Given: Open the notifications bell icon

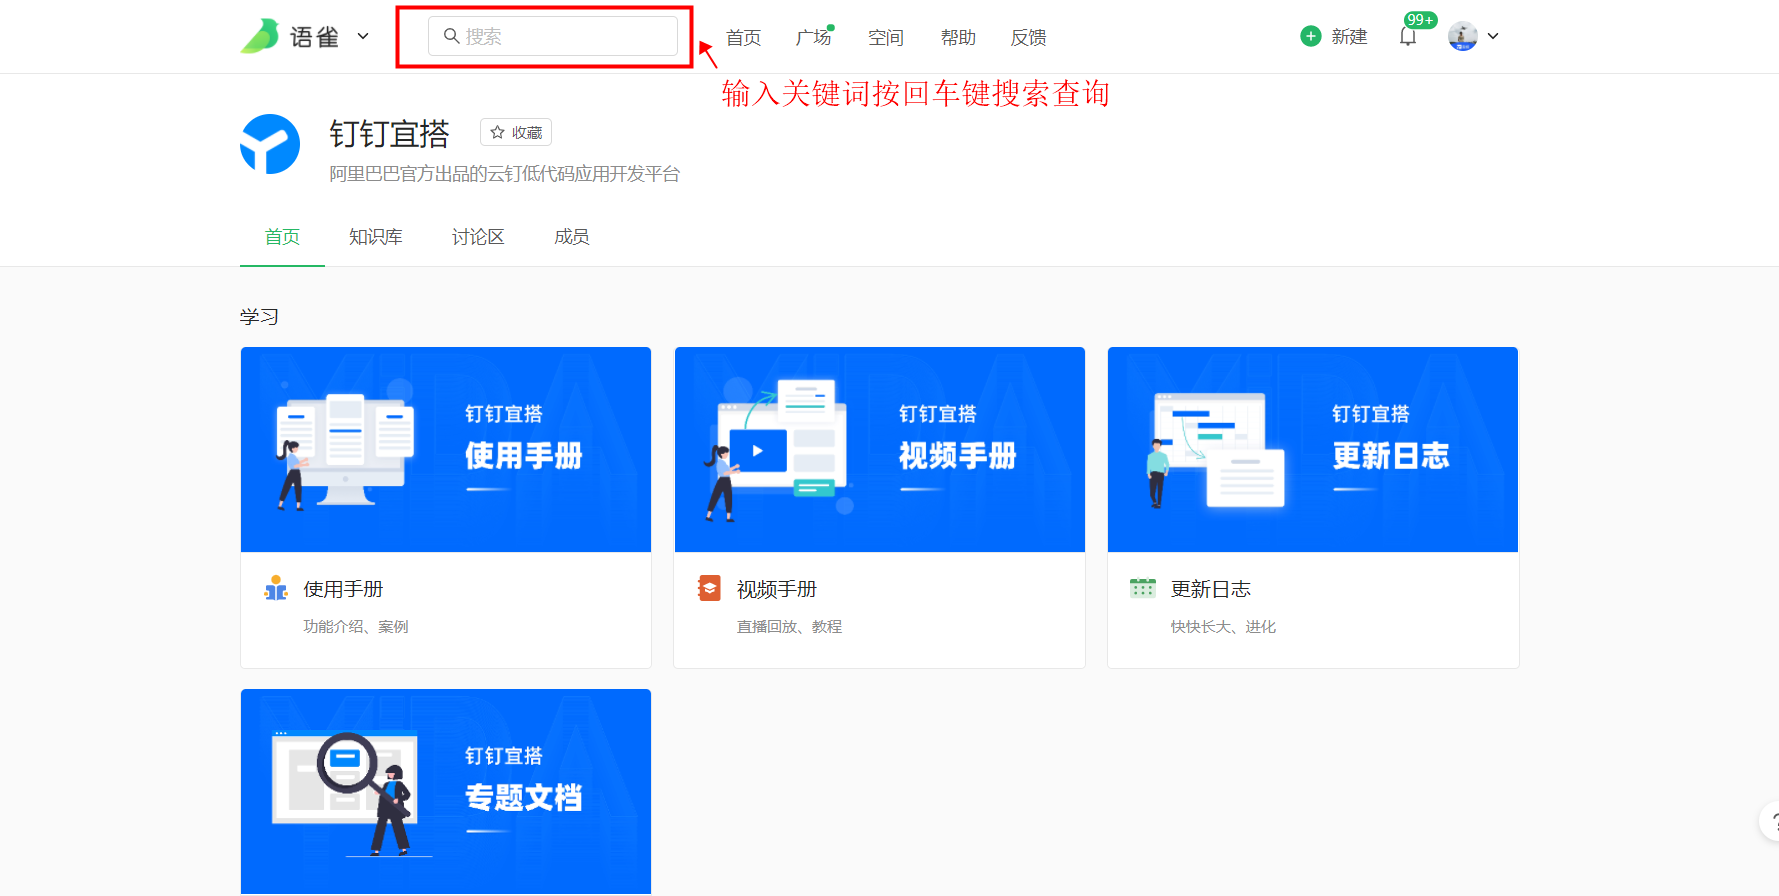Looking at the screenshot, I should (x=1408, y=37).
